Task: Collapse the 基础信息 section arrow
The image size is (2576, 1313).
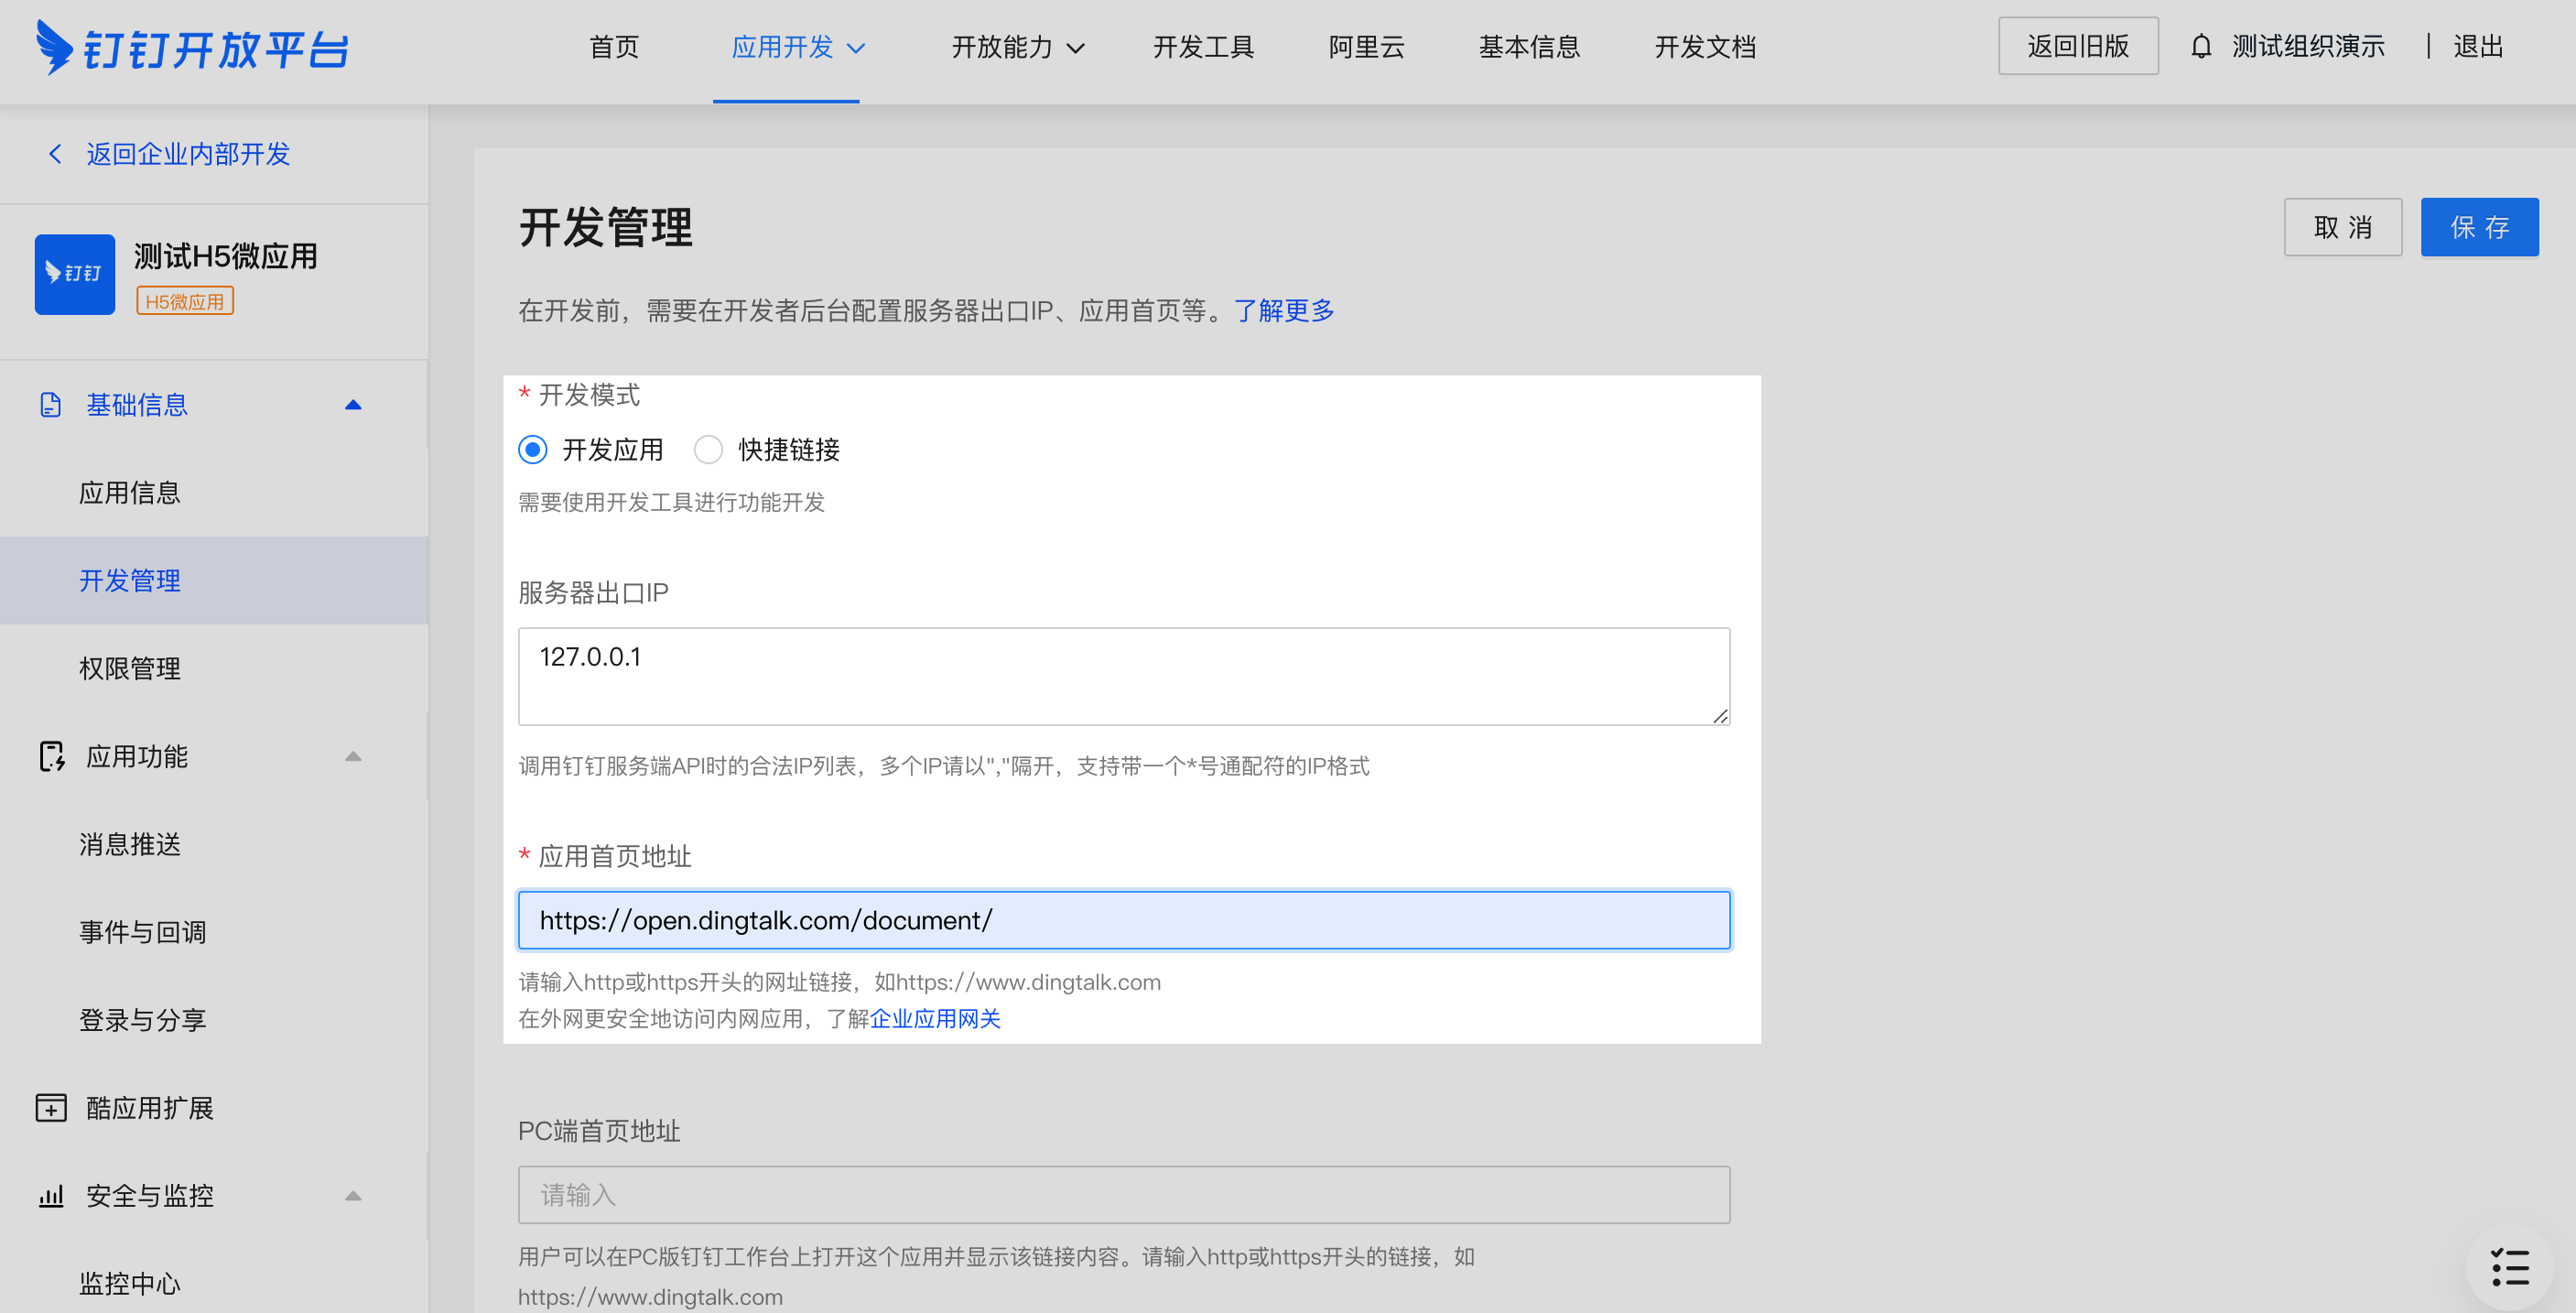Action: tap(353, 405)
